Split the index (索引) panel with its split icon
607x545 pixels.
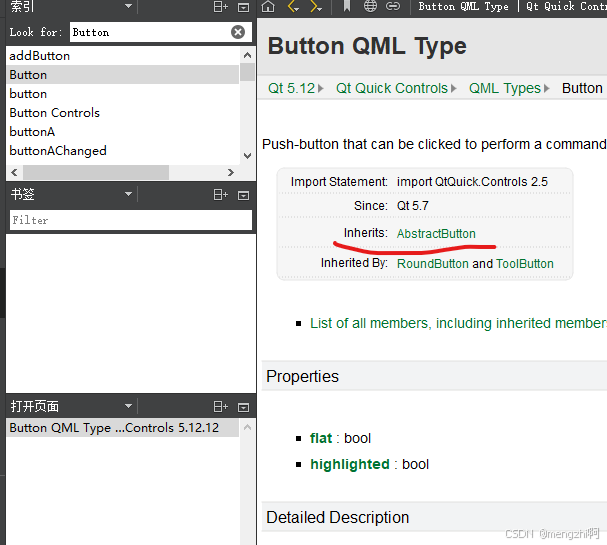coord(221,7)
